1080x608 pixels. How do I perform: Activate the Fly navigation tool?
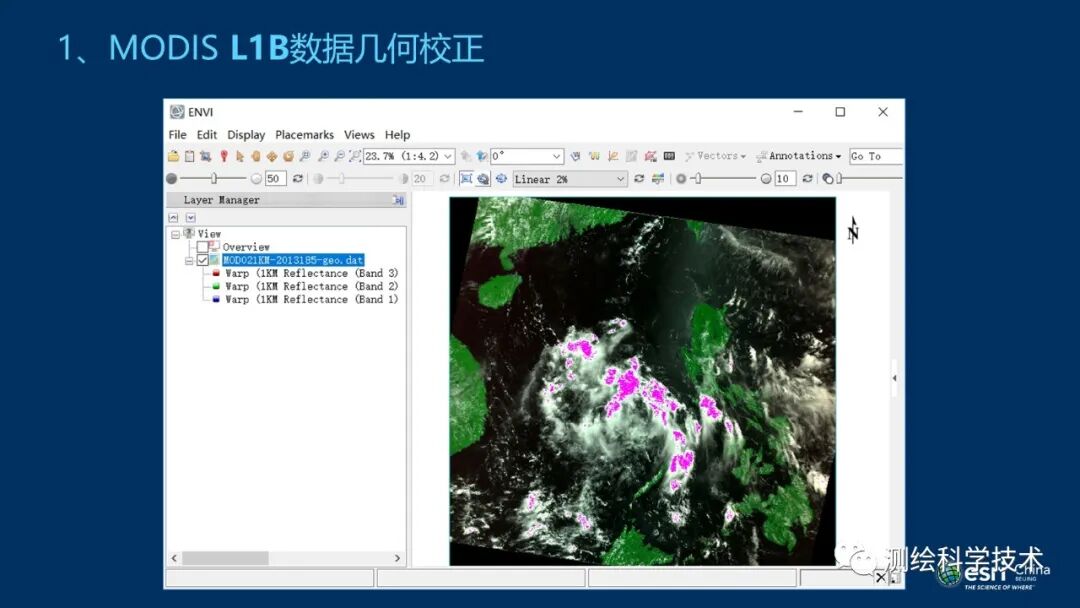[272, 156]
